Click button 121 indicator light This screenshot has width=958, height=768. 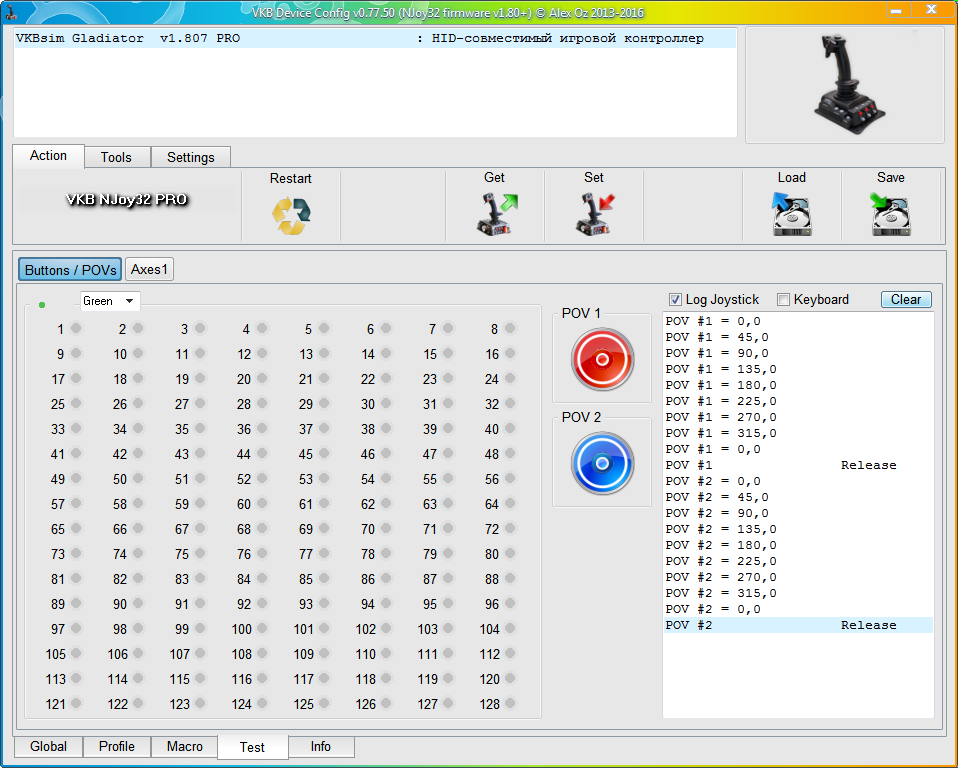pyautogui.click(x=76, y=703)
